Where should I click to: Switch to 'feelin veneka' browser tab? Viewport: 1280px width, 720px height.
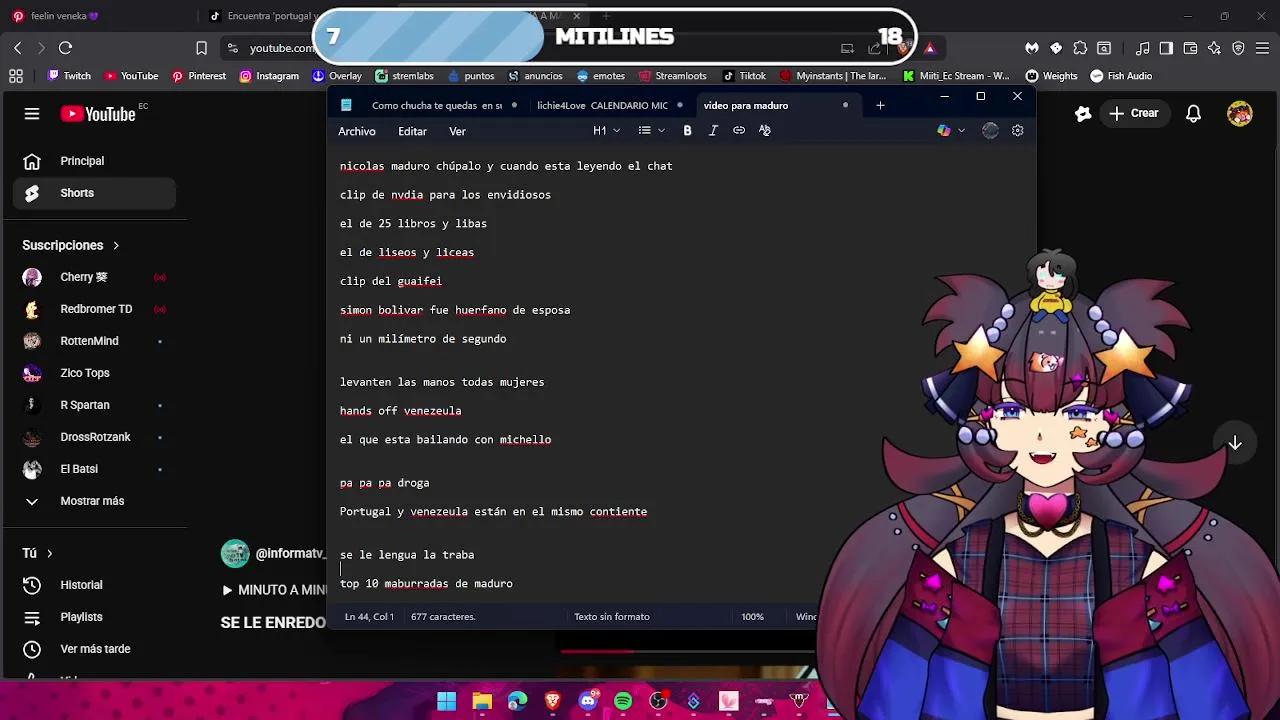point(100,16)
